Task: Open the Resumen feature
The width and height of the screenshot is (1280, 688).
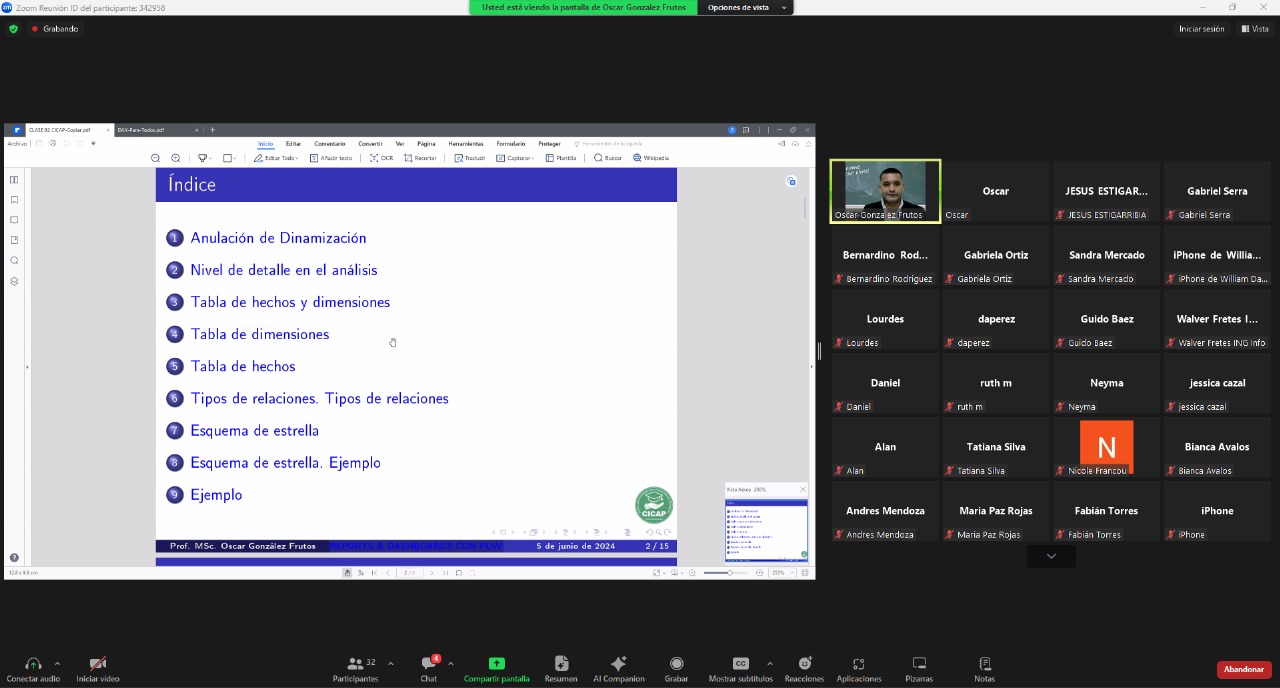Action: (x=561, y=668)
